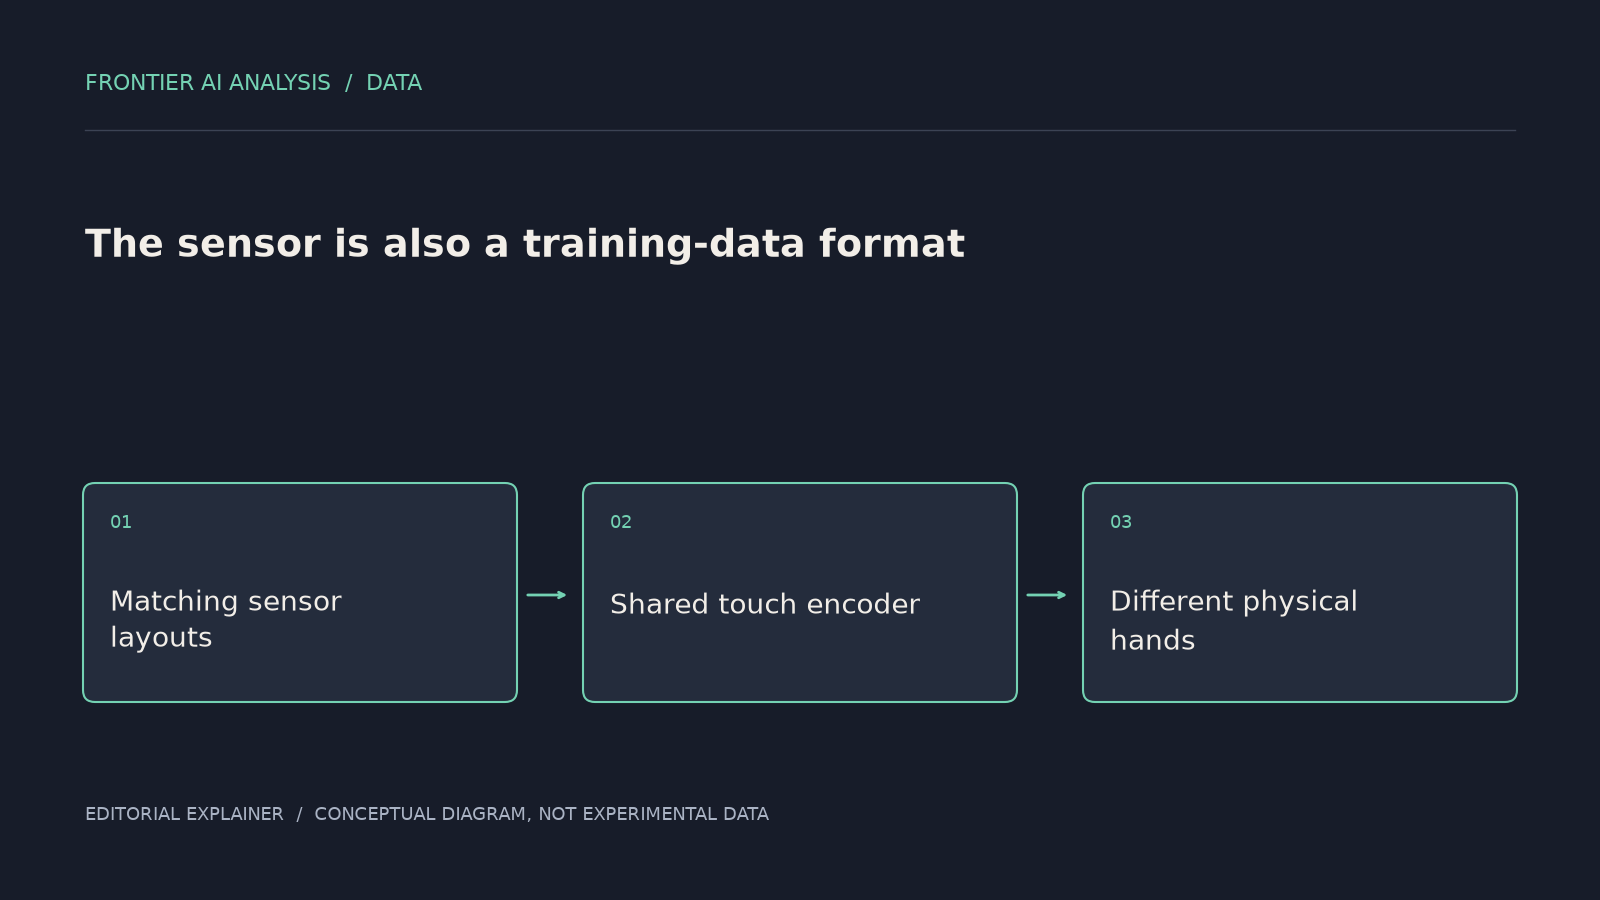This screenshot has width=1600, height=900.
Task: Click the word format in the title
Action: (x=892, y=244)
